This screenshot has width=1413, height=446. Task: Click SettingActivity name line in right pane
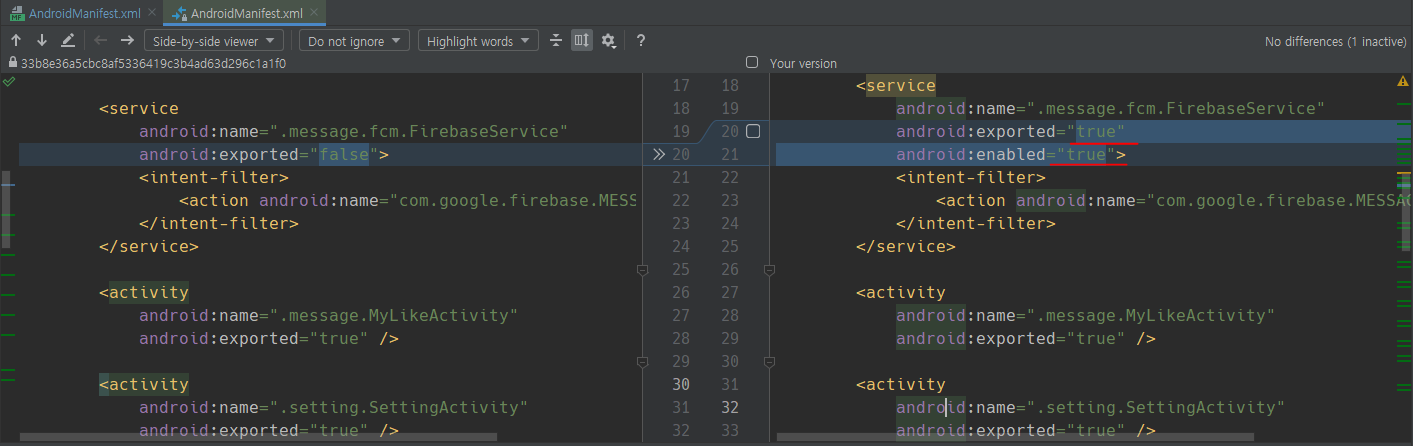[1090, 407]
